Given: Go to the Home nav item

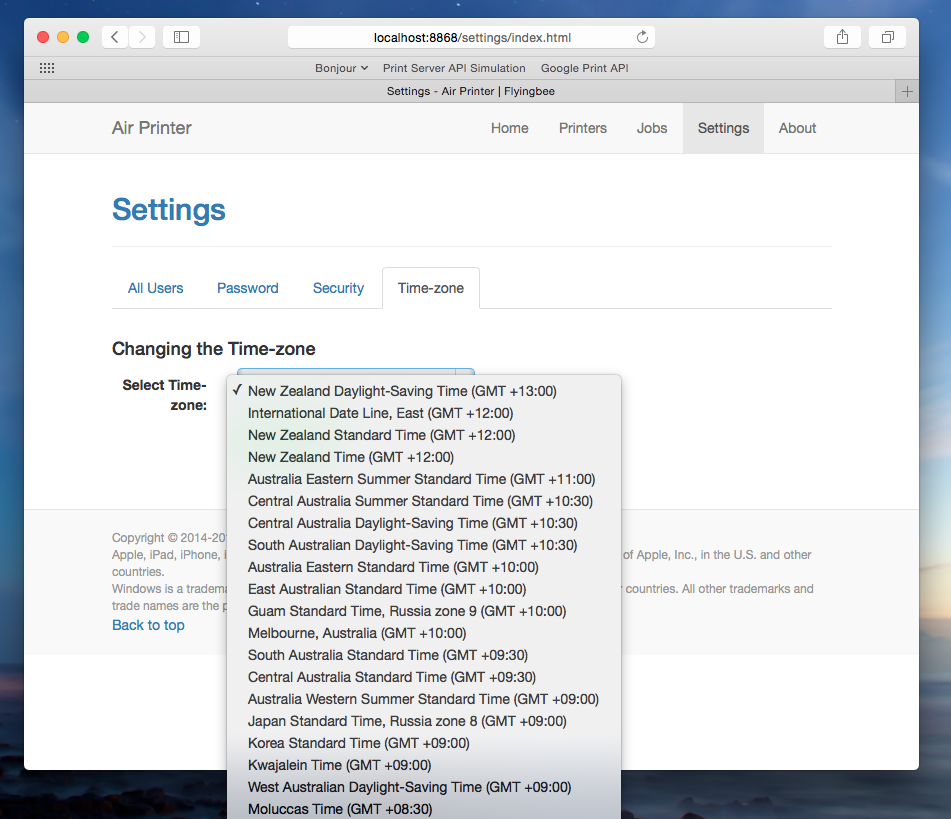Looking at the screenshot, I should tap(509, 128).
